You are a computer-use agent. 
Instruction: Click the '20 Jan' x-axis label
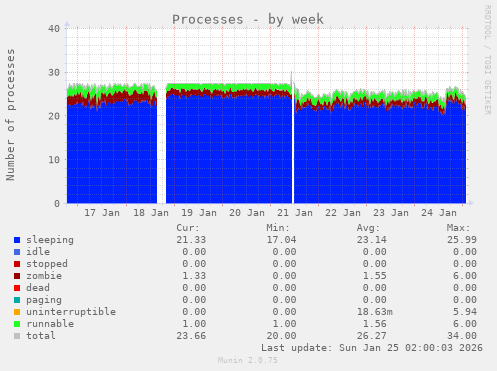(x=247, y=213)
